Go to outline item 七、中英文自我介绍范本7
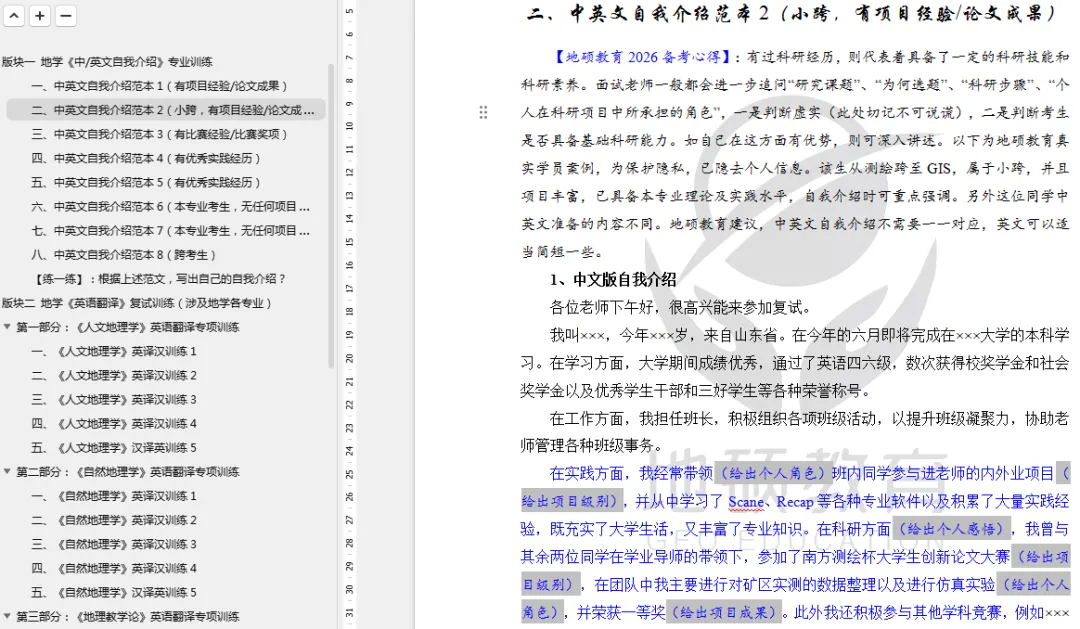The image size is (1080, 629). click(x=170, y=230)
